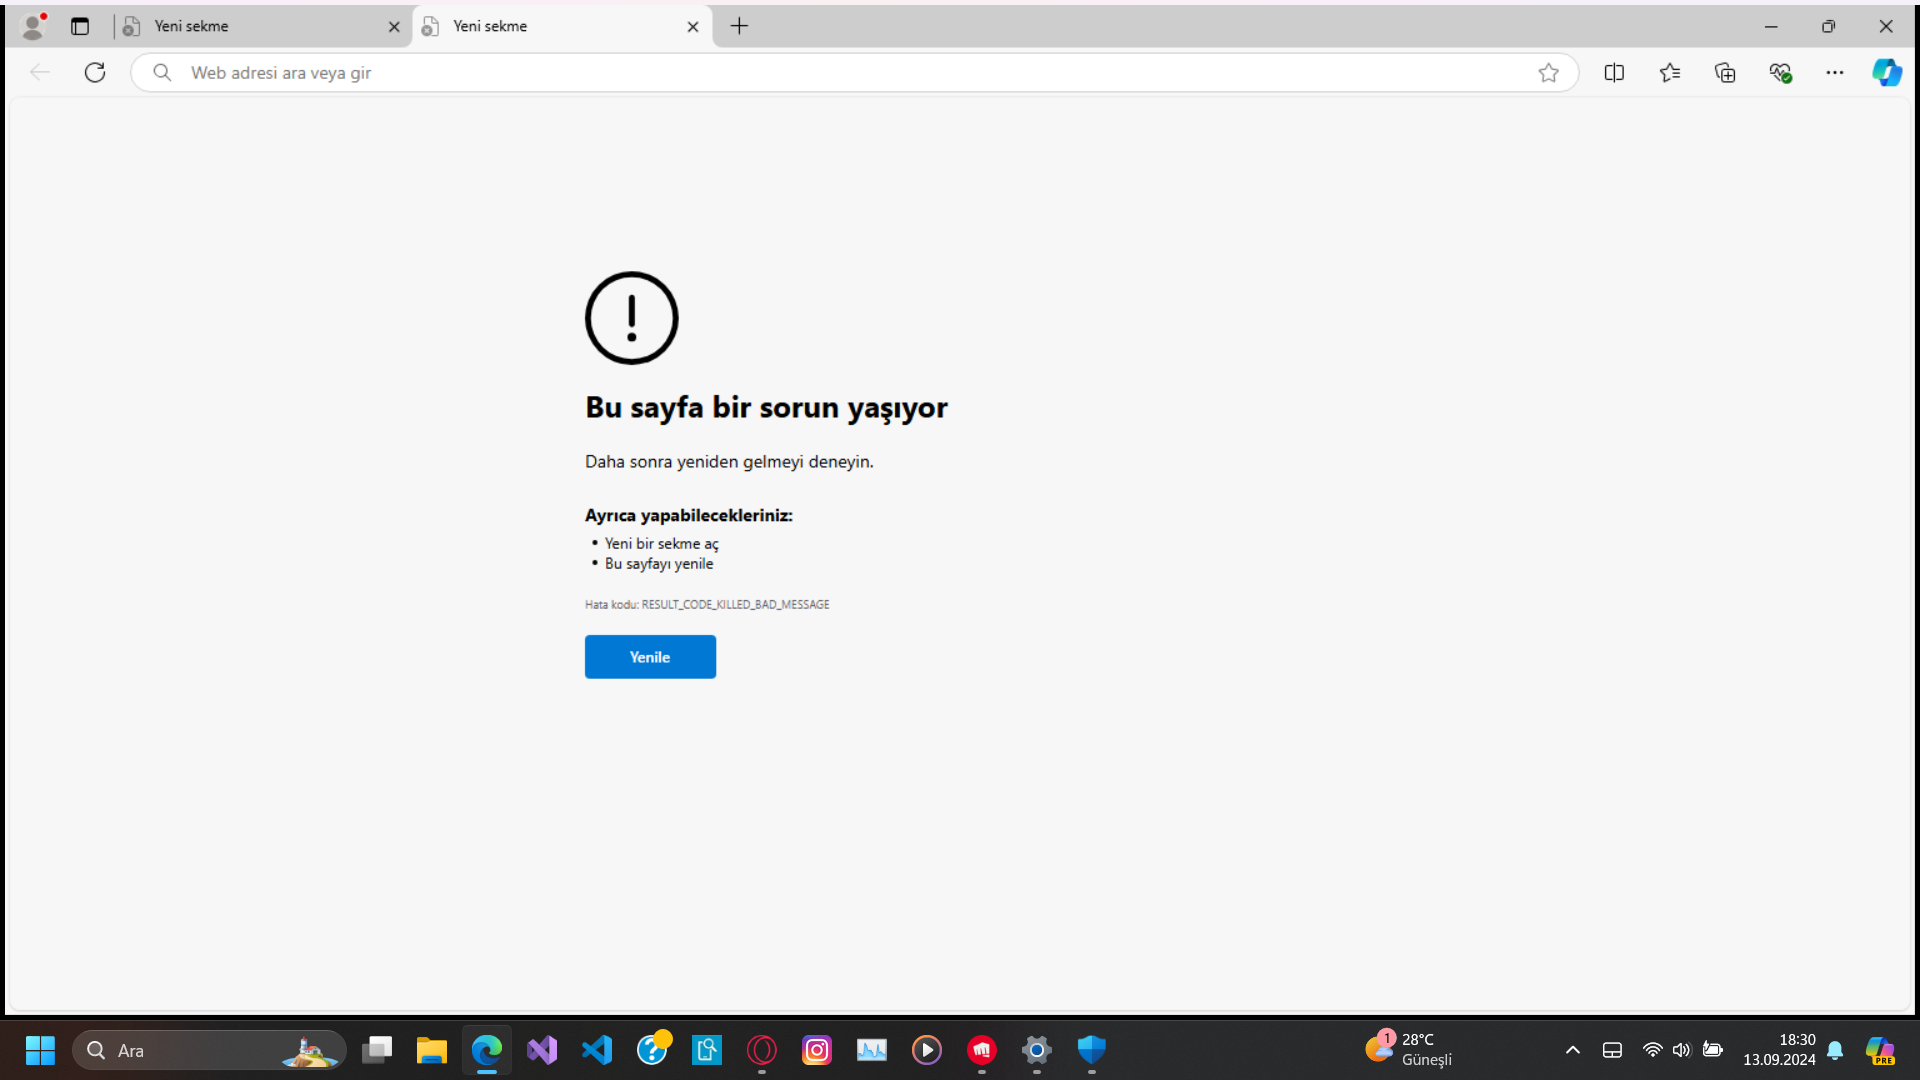Screen dimensions: 1920x1080
Task: Click the page refresh icon
Action: coord(95,72)
